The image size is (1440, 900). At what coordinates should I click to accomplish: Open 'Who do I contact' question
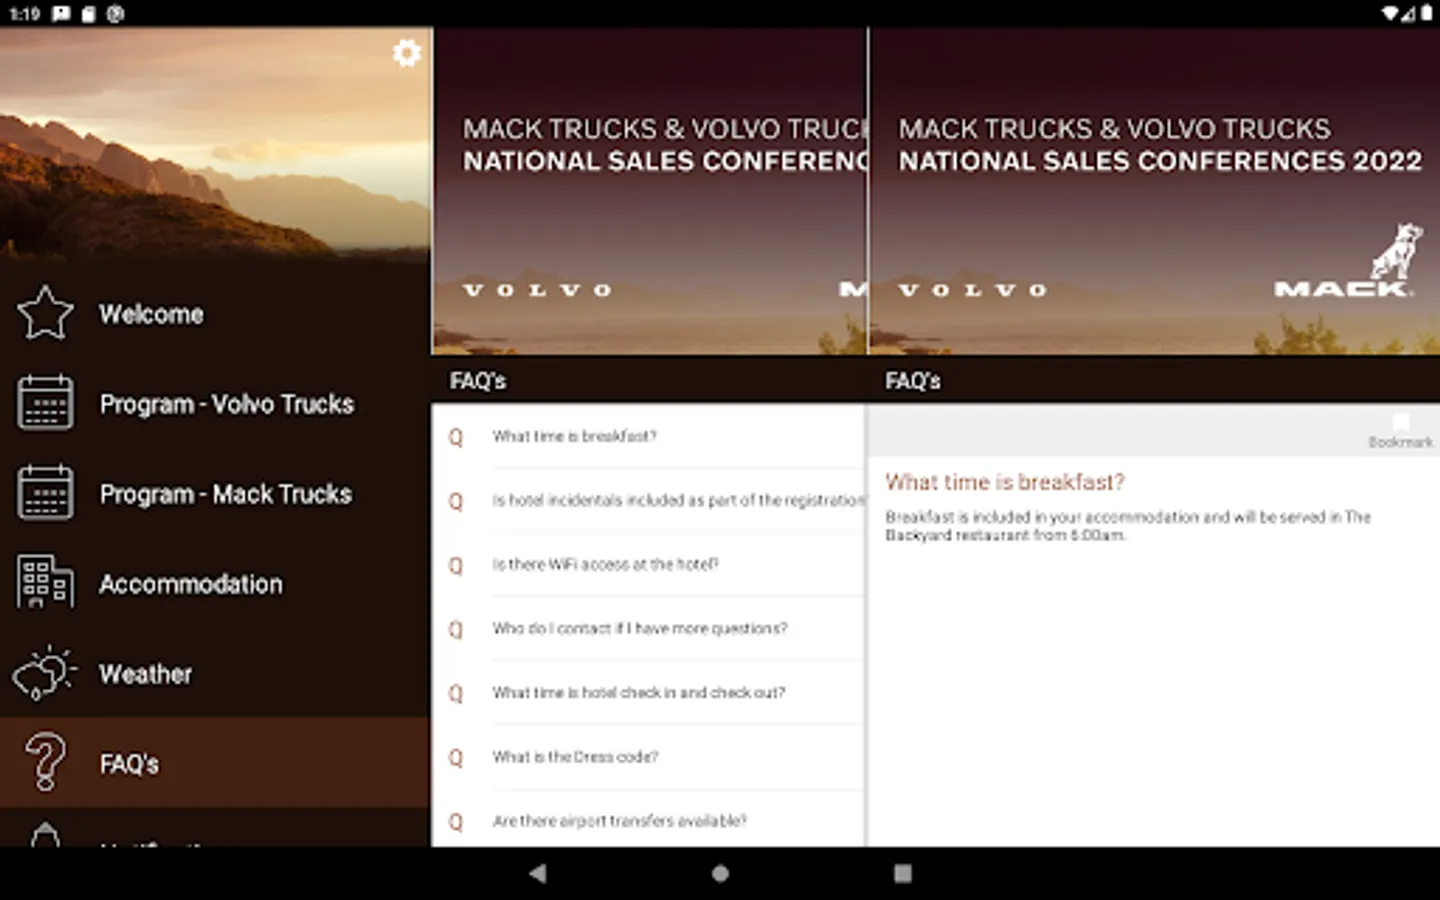click(648, 628)
